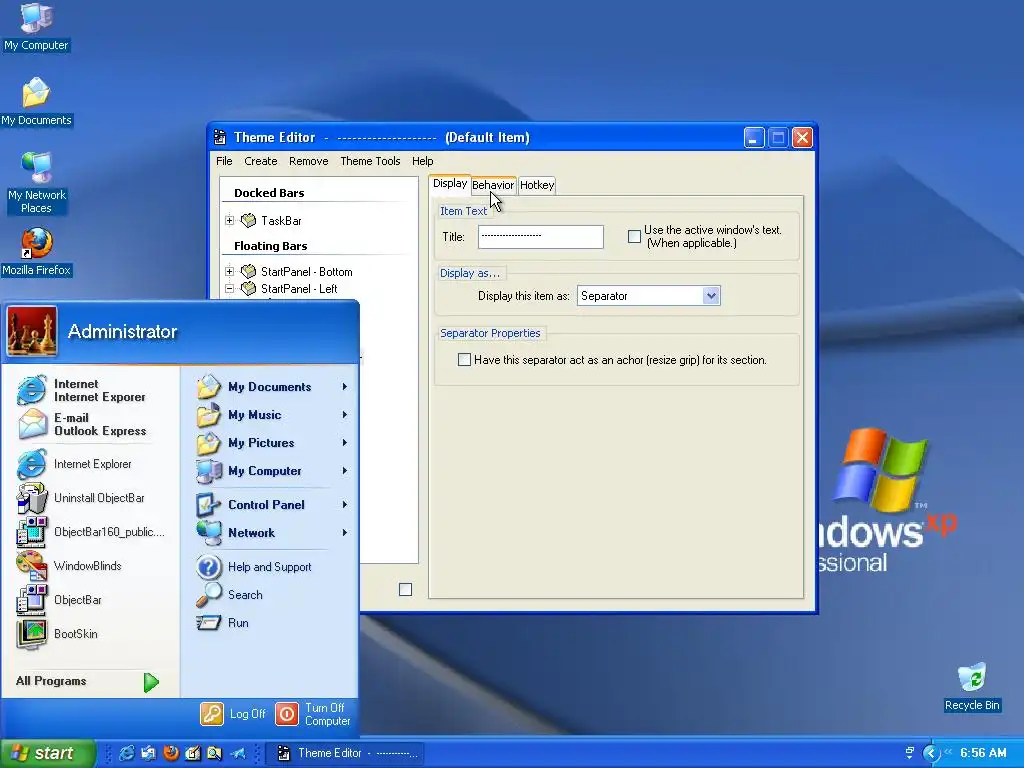
Task: Expand My Documents submenu in Start menu
Action: (345, 387)
